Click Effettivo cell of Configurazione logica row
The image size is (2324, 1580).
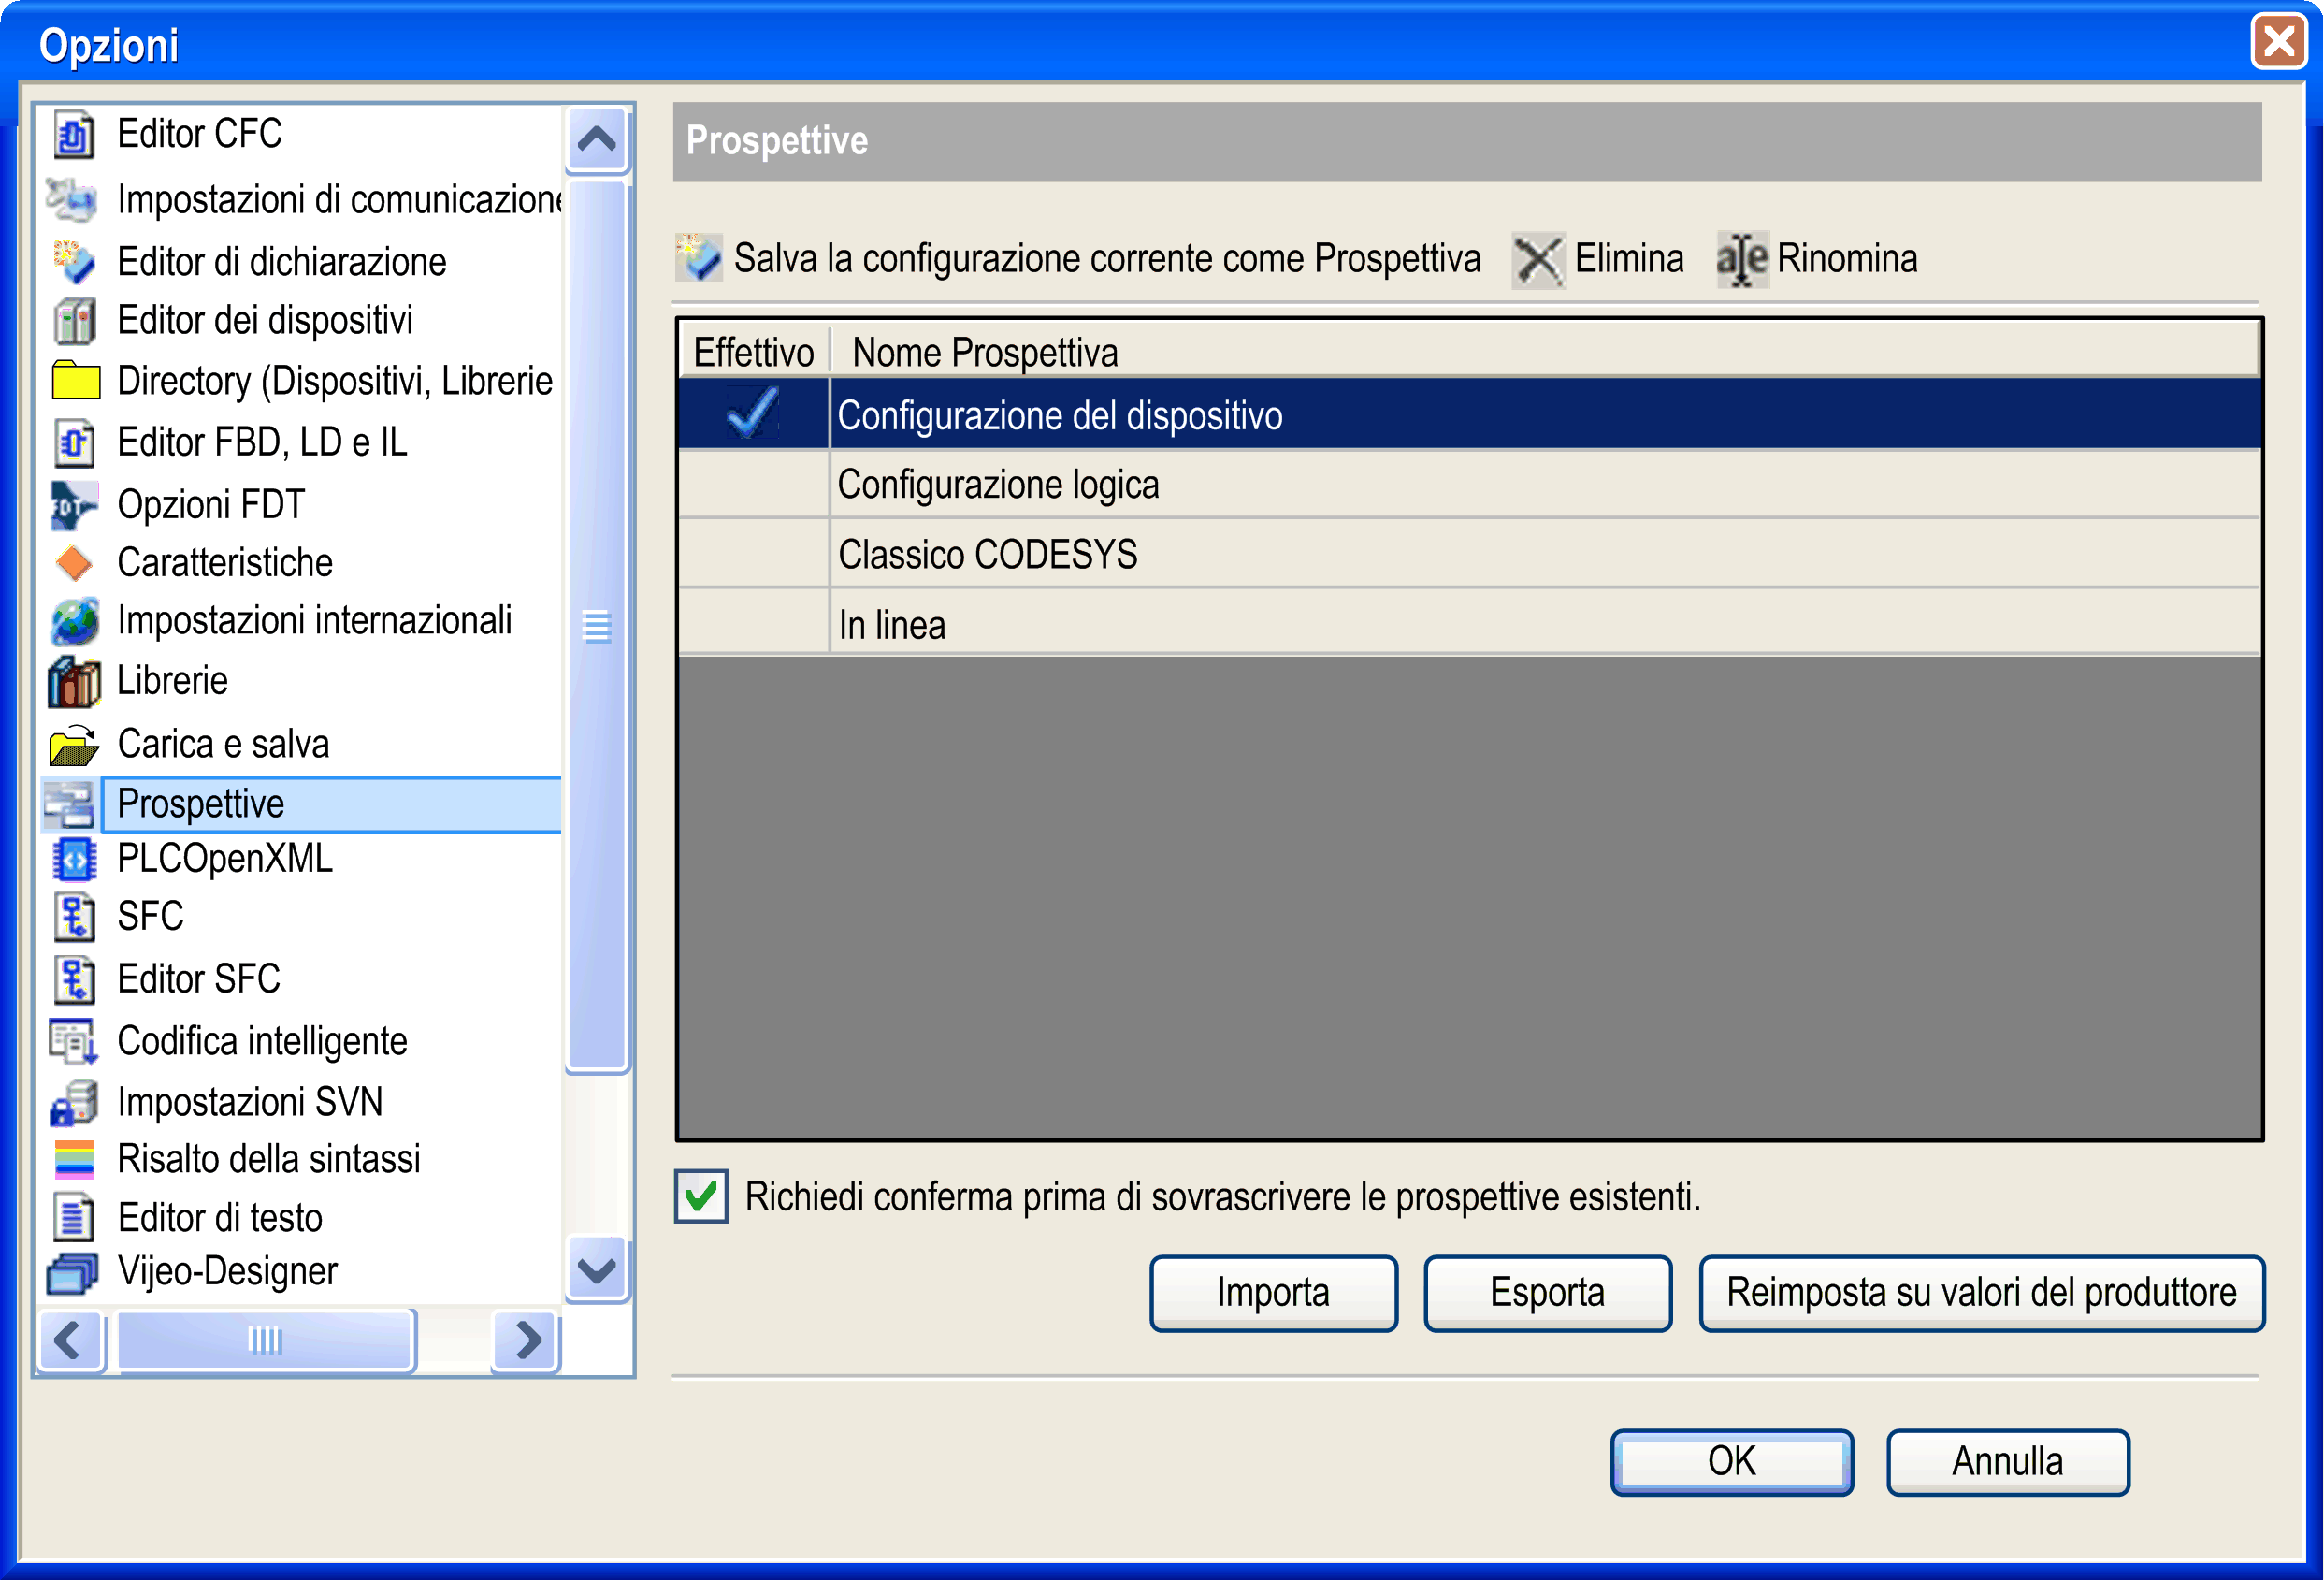coord(753,485)
